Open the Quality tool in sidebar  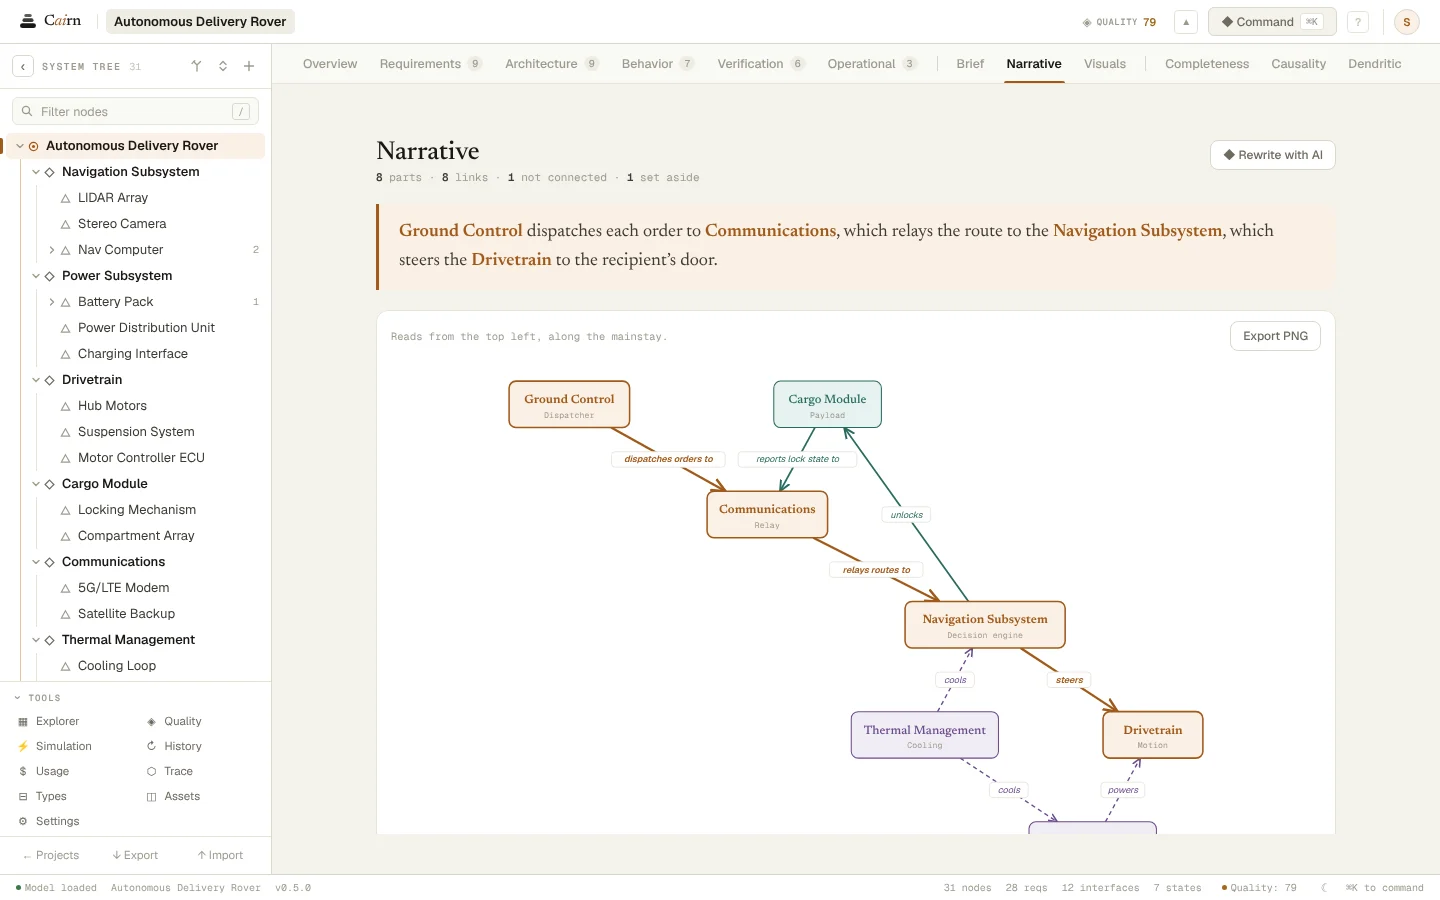click(x=174, y=722)
